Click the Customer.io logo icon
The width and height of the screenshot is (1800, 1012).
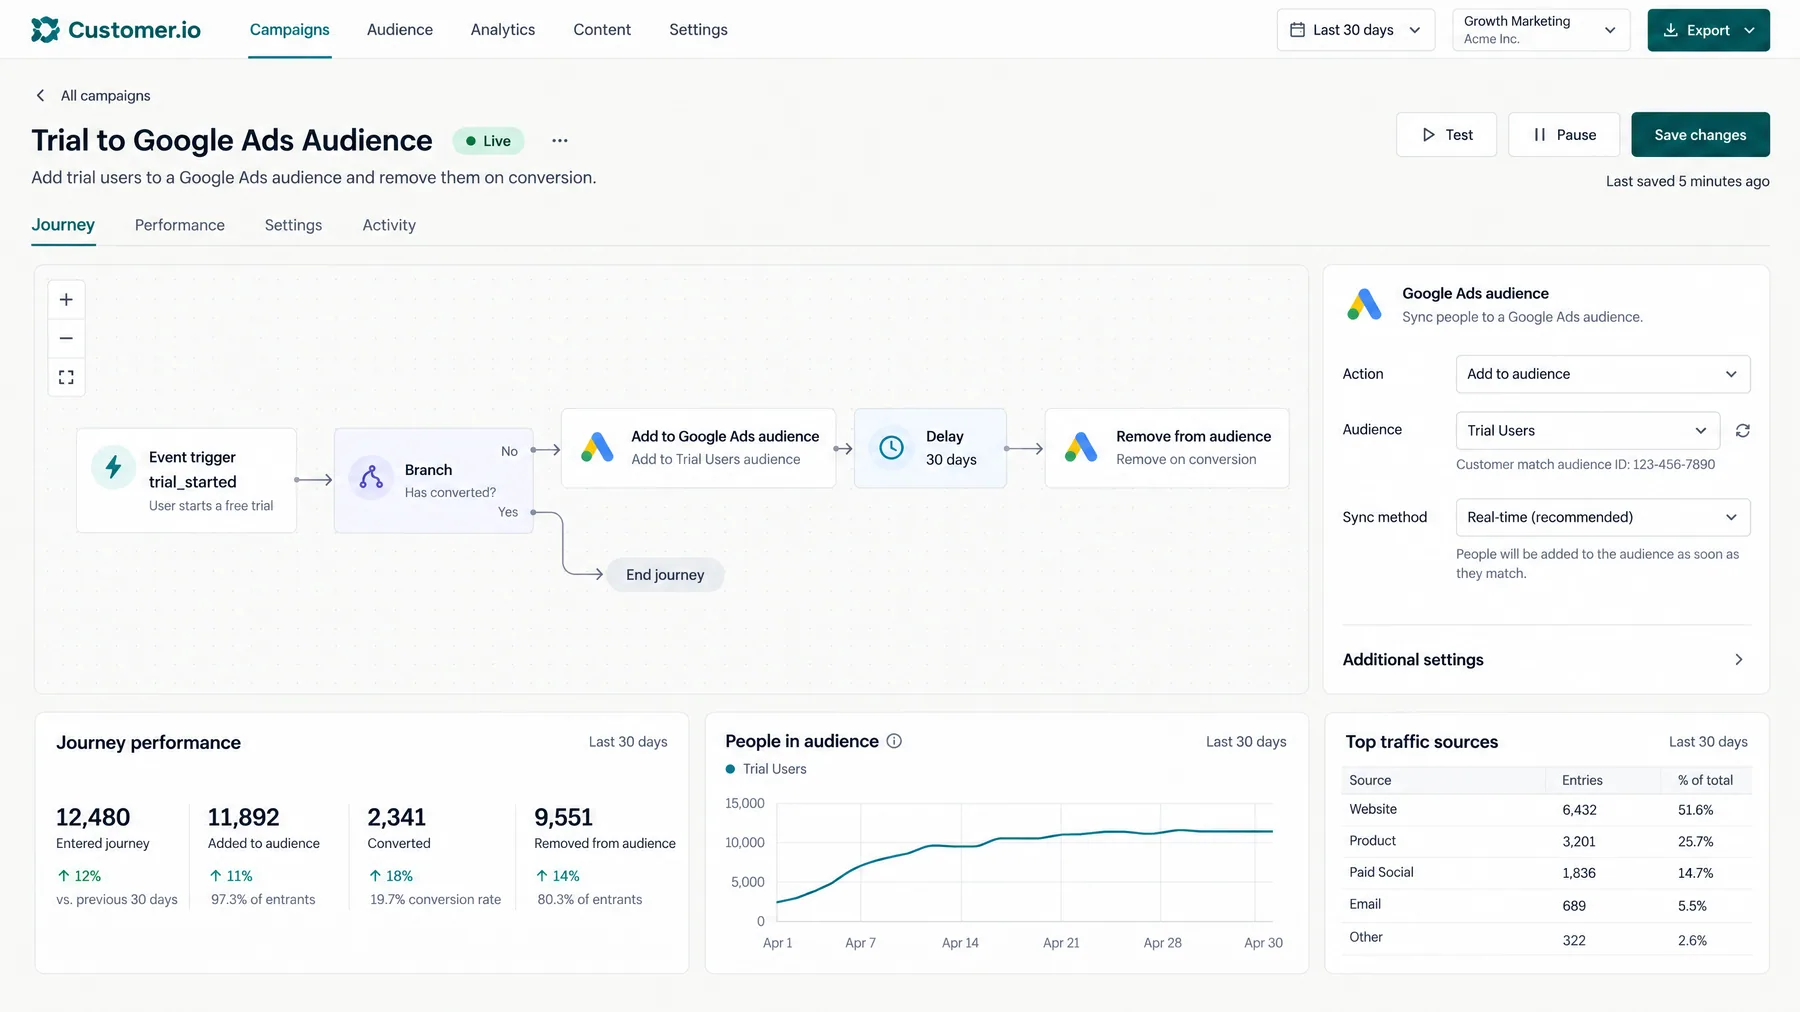tap(45, 30)
